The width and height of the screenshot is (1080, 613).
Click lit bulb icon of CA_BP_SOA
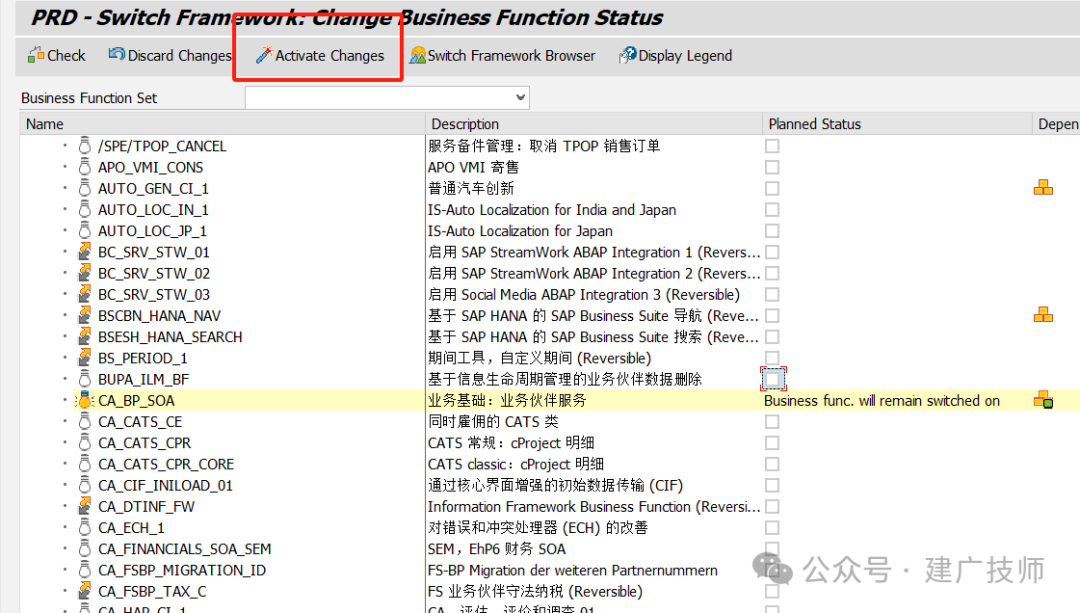84,400
